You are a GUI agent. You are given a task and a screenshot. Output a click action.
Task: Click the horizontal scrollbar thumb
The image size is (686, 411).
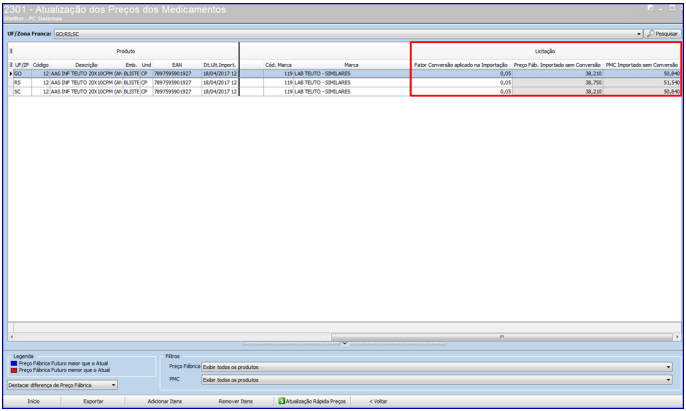(501, 337)
